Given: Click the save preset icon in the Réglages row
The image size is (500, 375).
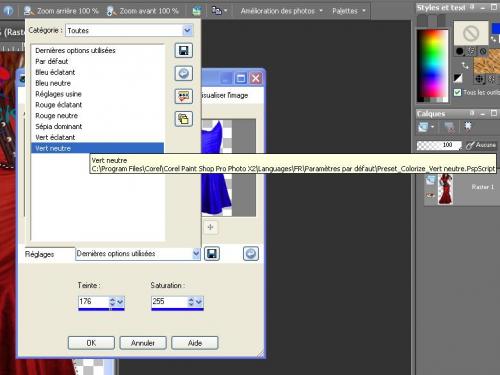Looking at the screenshot, I should (x=212, y=254).
